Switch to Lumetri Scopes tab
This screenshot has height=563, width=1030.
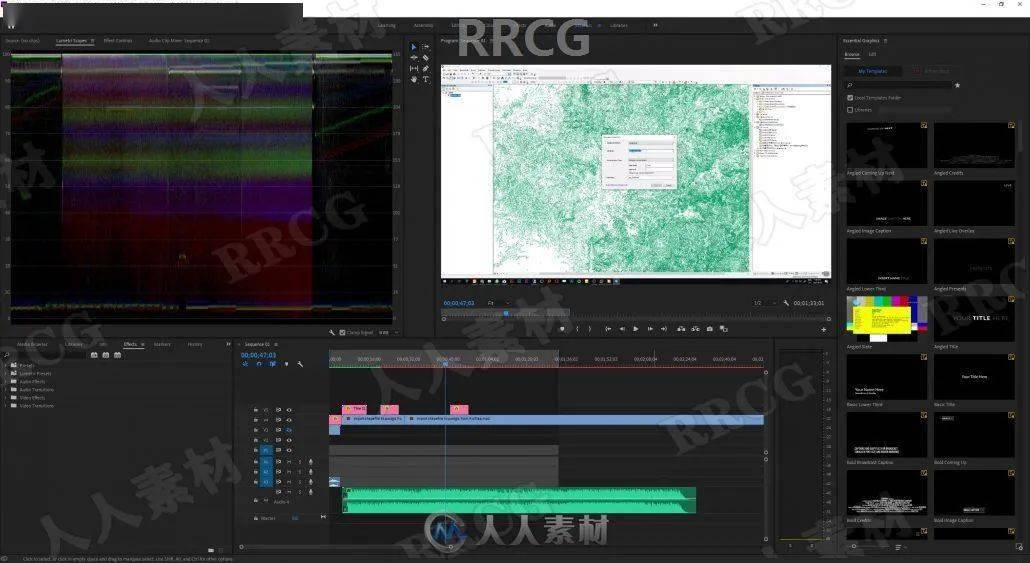(72, 41)
